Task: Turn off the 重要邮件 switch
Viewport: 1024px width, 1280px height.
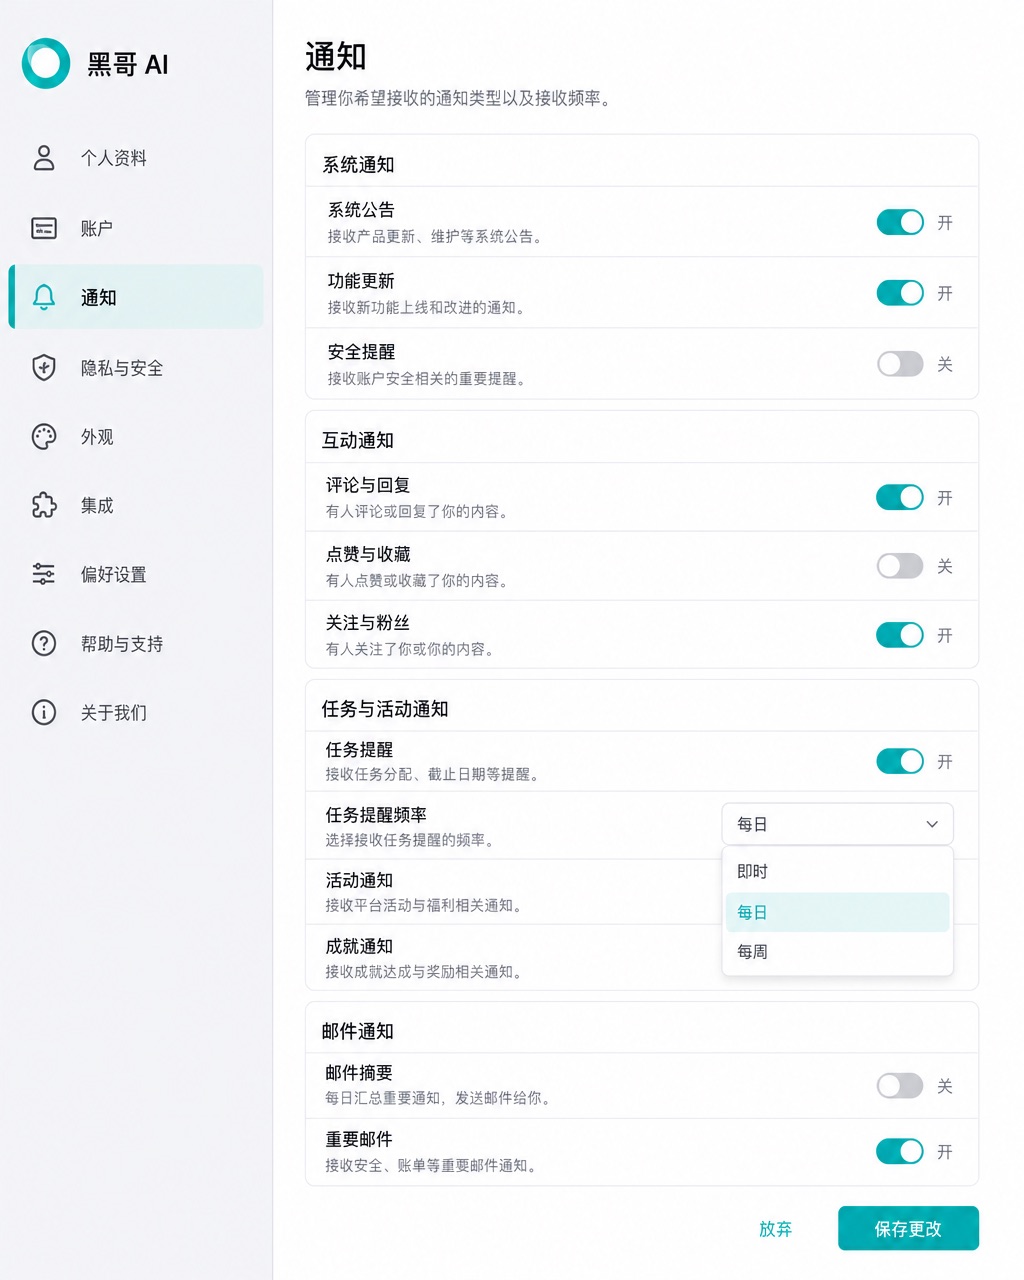Action: click(900, 1151)
